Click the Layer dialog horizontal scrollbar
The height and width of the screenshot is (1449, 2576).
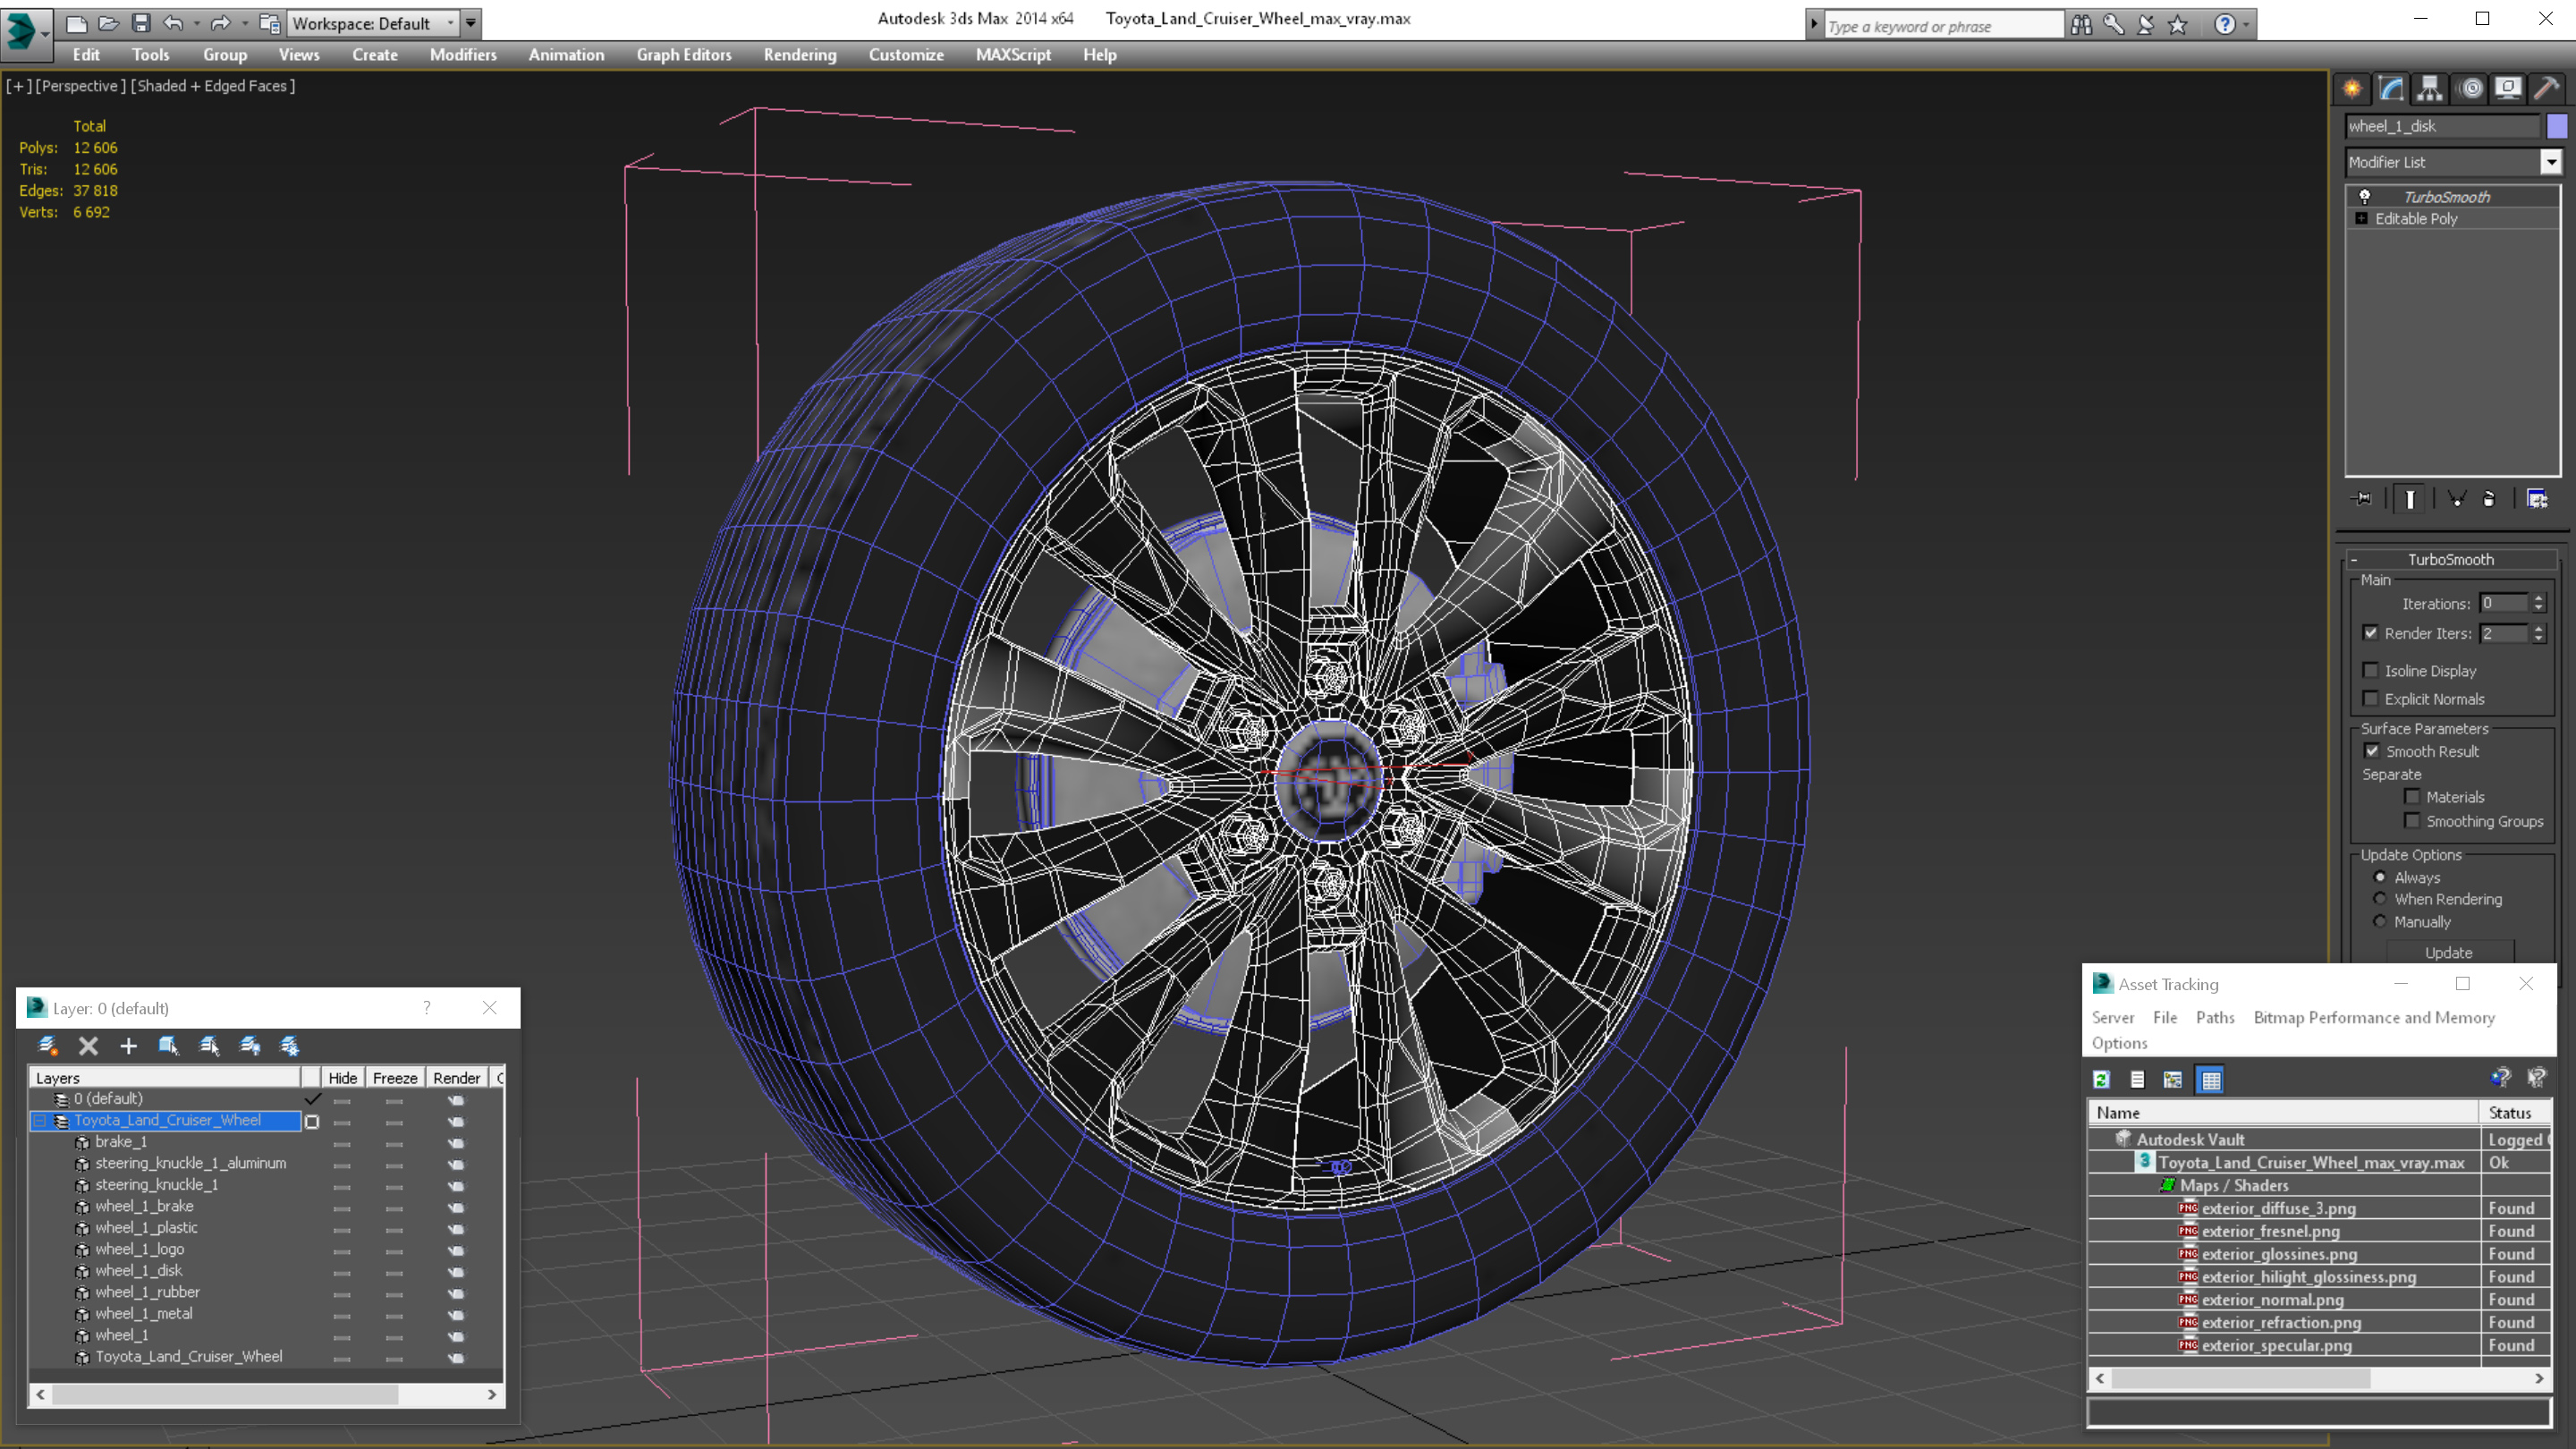(225, 1394)
